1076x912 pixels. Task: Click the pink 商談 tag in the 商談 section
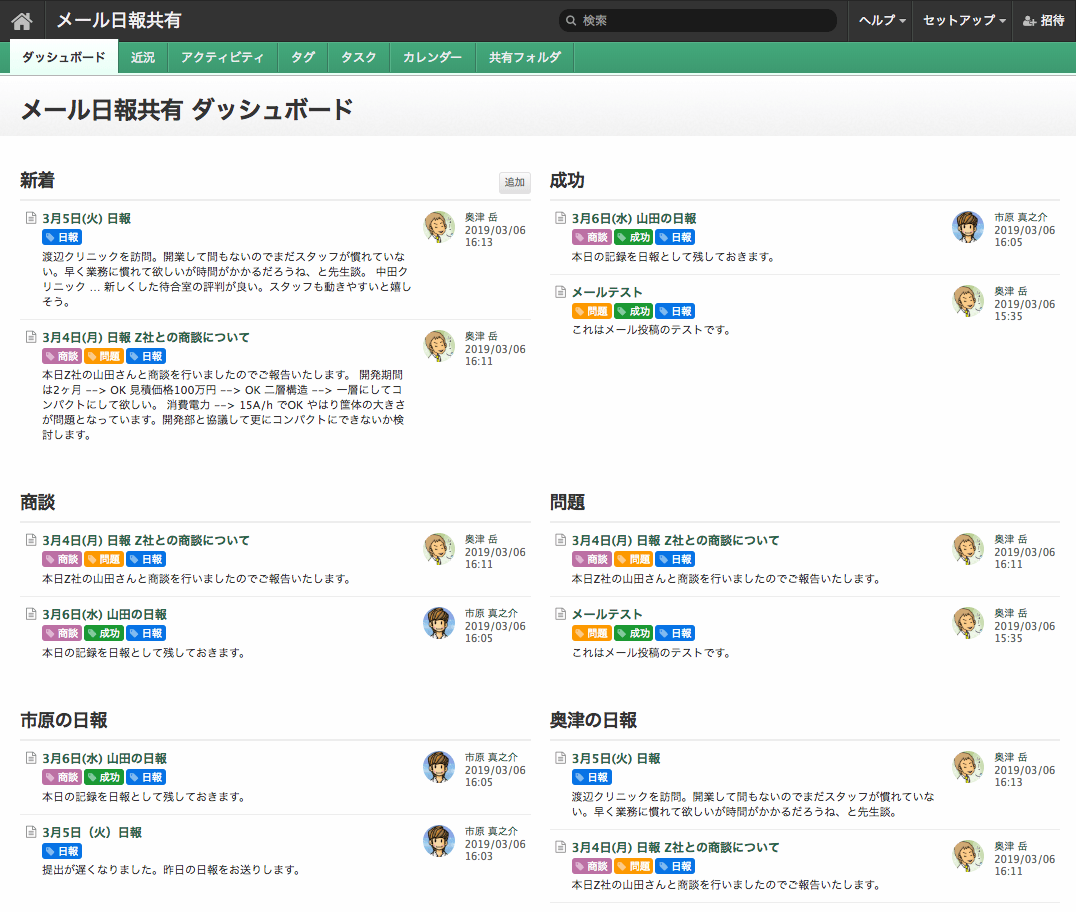point(62,559)
